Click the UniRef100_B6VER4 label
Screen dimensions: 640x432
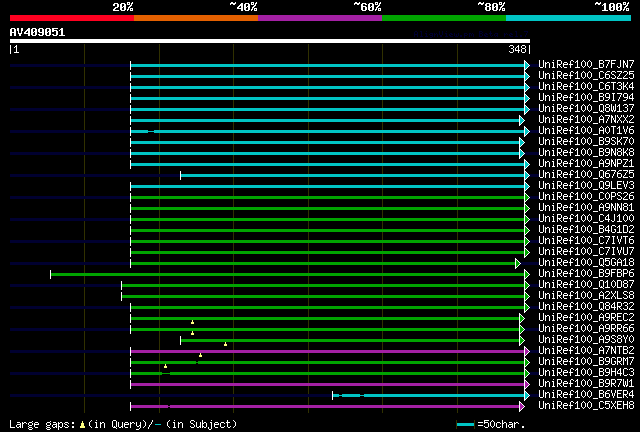click(586, 395)
